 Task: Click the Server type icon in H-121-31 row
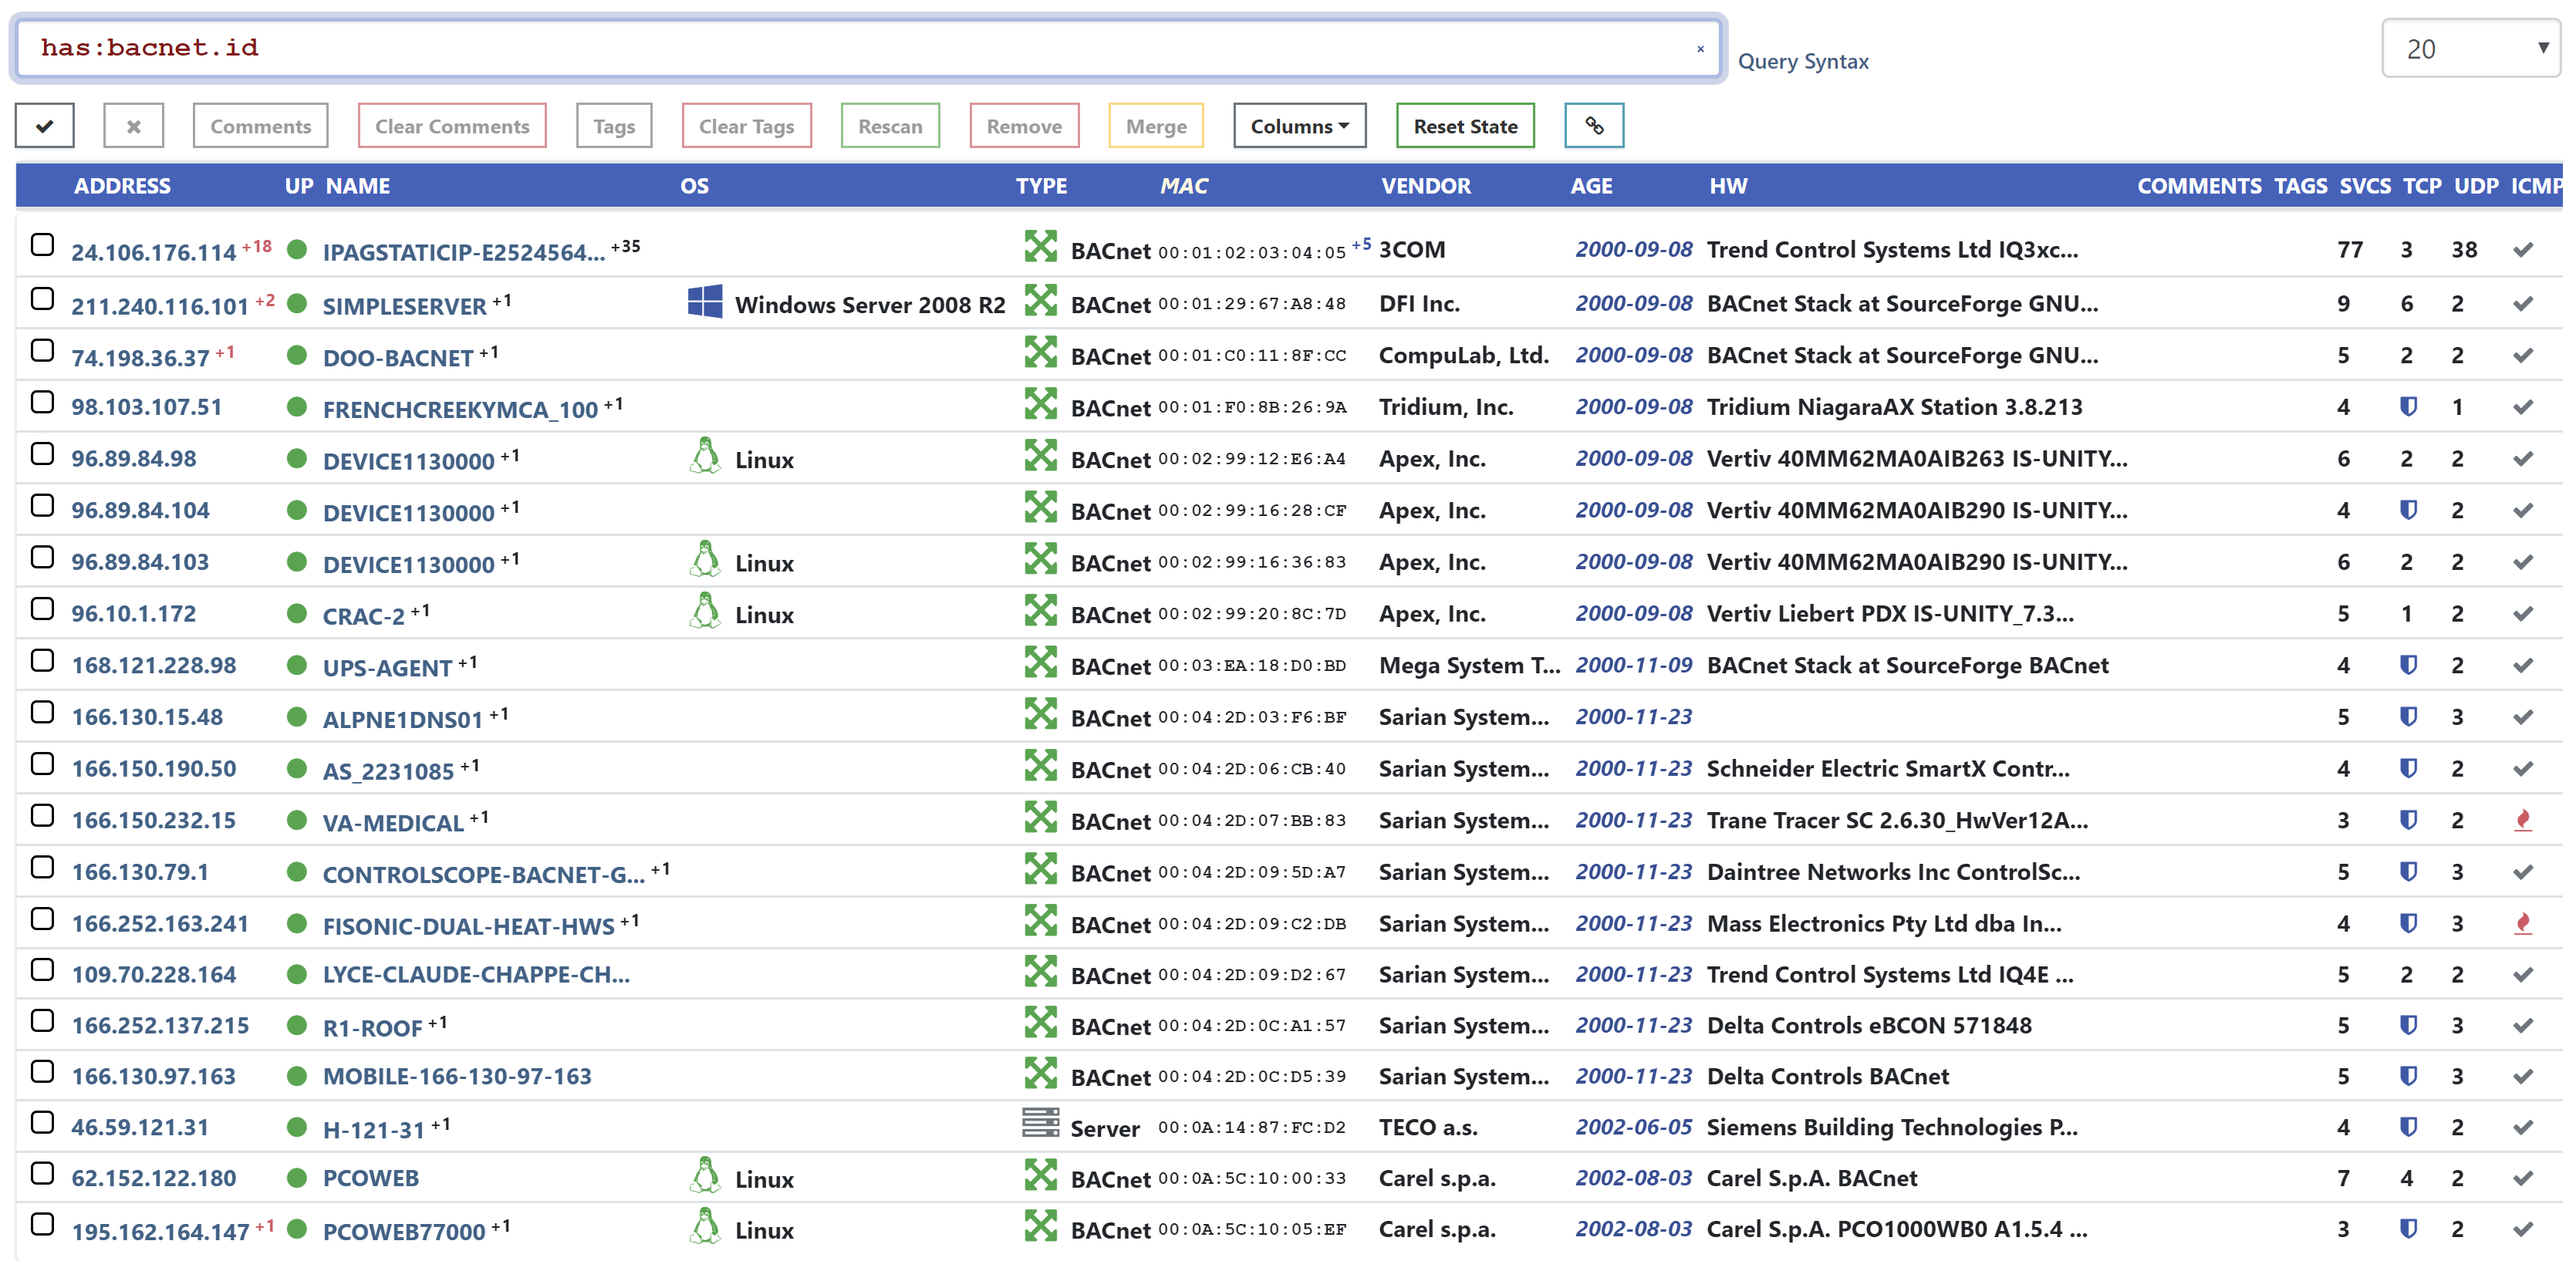[x=1040, y=1124]
